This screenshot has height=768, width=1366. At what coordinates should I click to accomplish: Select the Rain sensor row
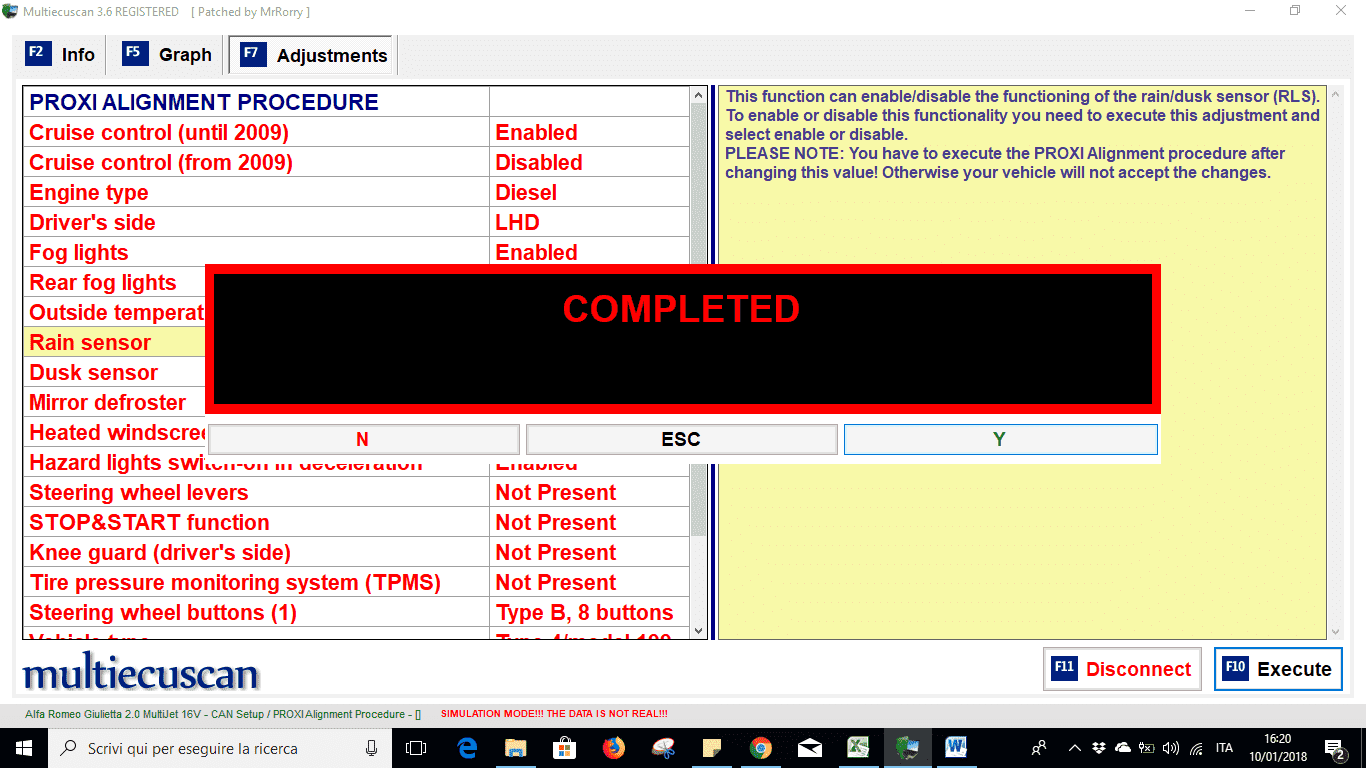[x=90, y=343]
